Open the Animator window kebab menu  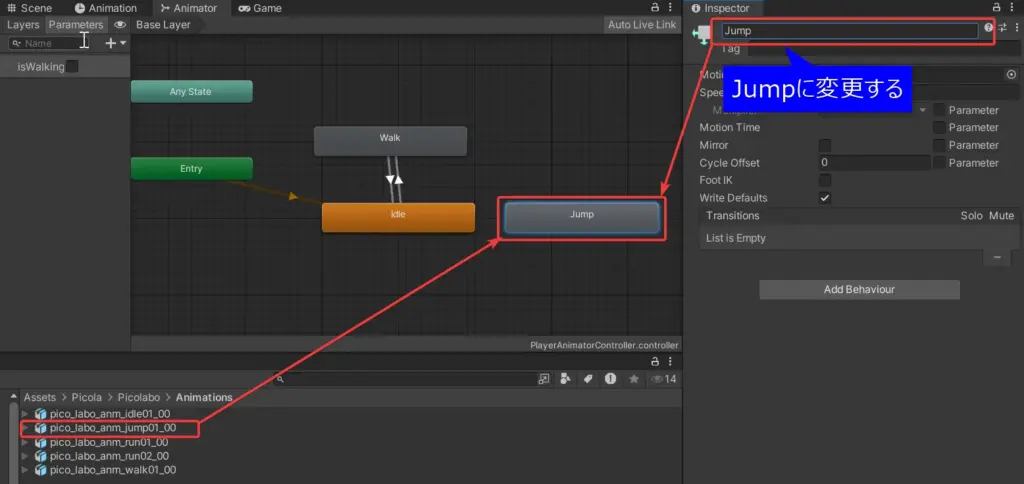point(670,8)
